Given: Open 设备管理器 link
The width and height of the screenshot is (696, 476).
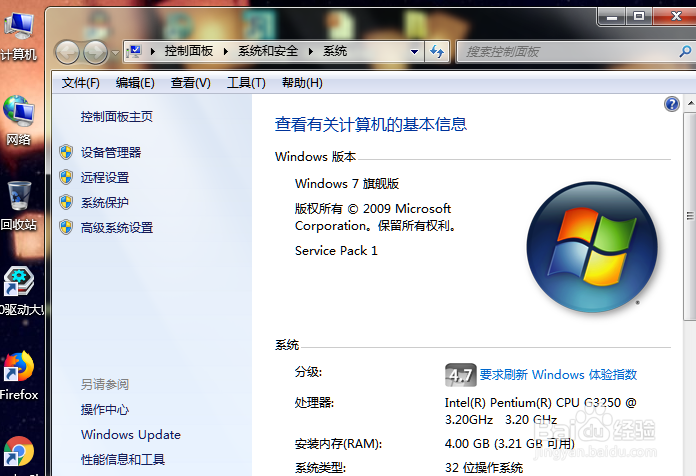Looking at the screenshot, I should point(111,153).
